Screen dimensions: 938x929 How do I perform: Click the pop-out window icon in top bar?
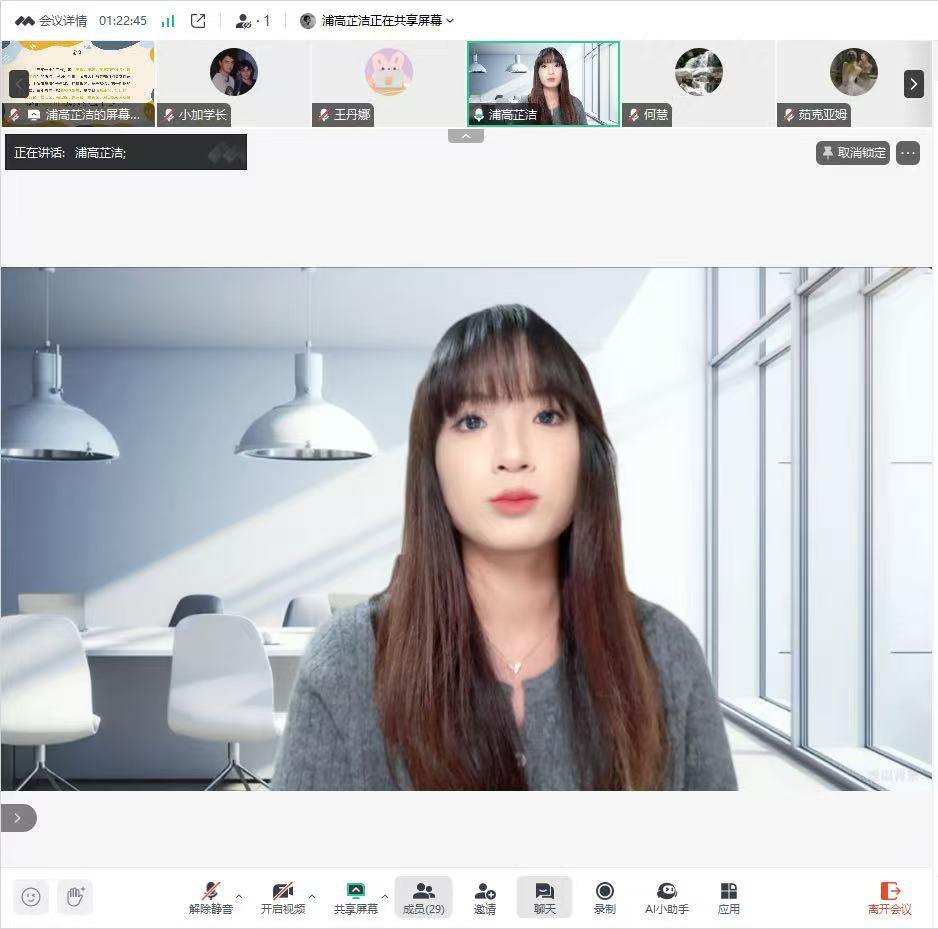pyautogui.click(x=198, y=20)
